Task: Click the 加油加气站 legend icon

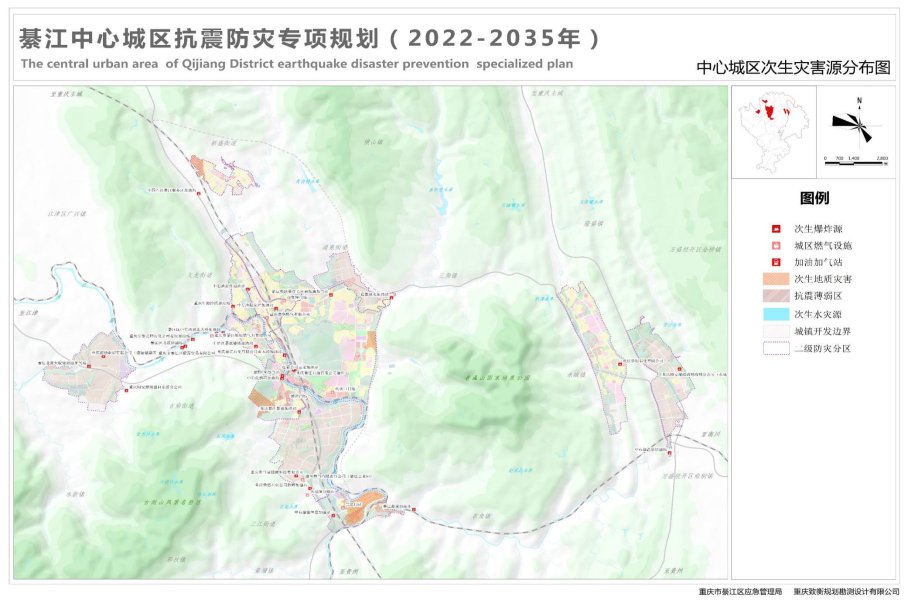Action: [775, 261]
